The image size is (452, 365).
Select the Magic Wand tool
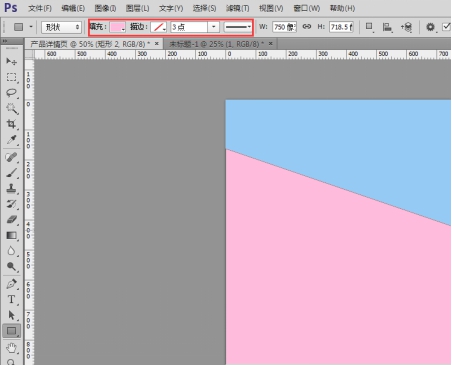click(12, 108)
